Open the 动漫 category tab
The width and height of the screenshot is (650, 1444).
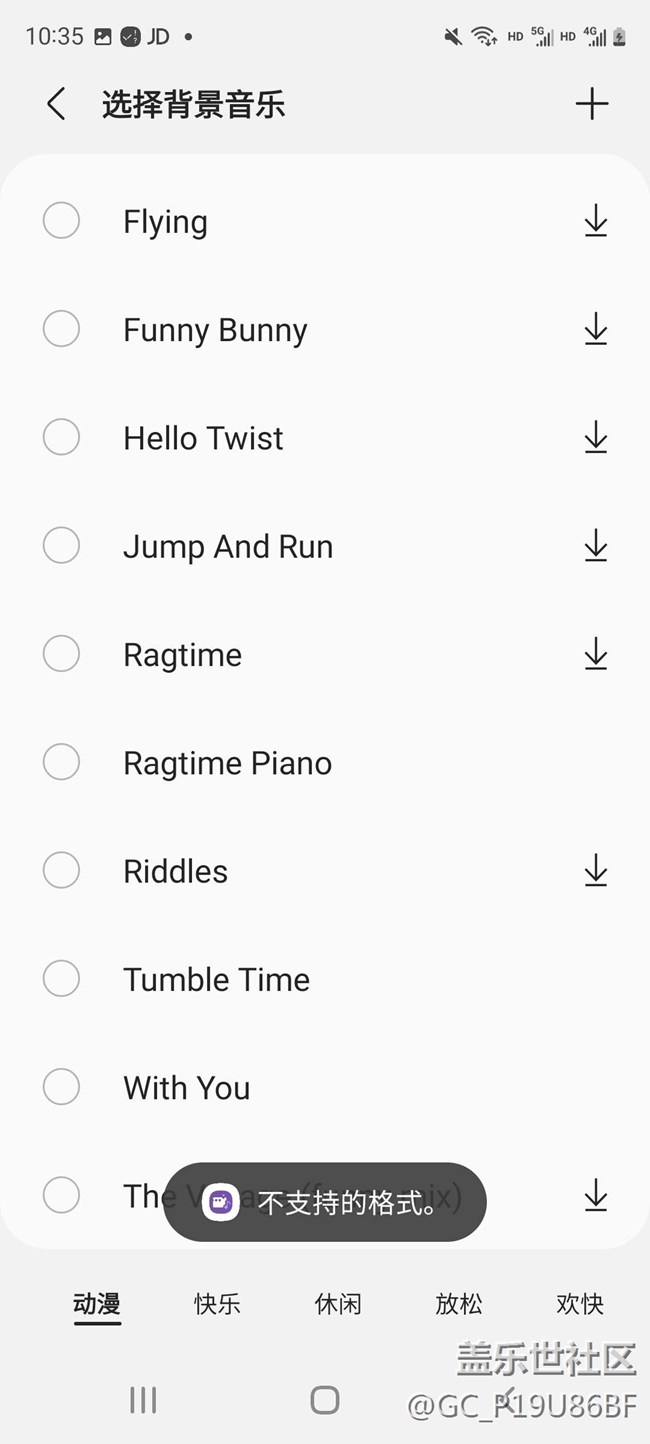pos(97,1304)
